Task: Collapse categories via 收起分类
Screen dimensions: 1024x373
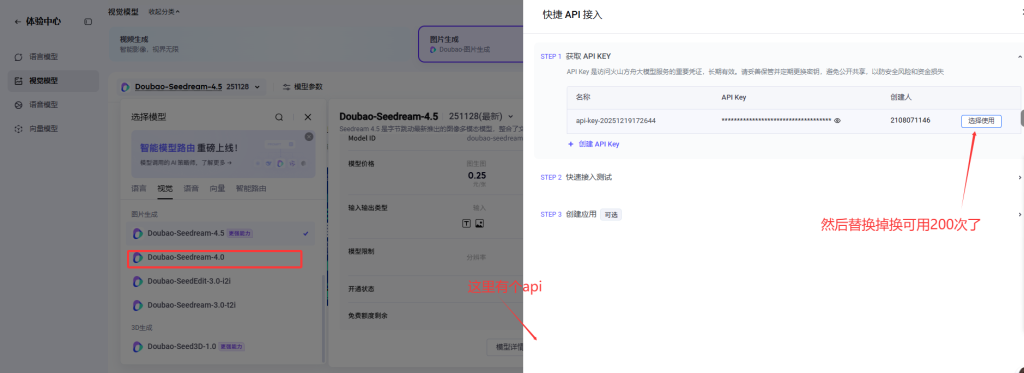Action: pyautogui.click(x=164, y=12)
